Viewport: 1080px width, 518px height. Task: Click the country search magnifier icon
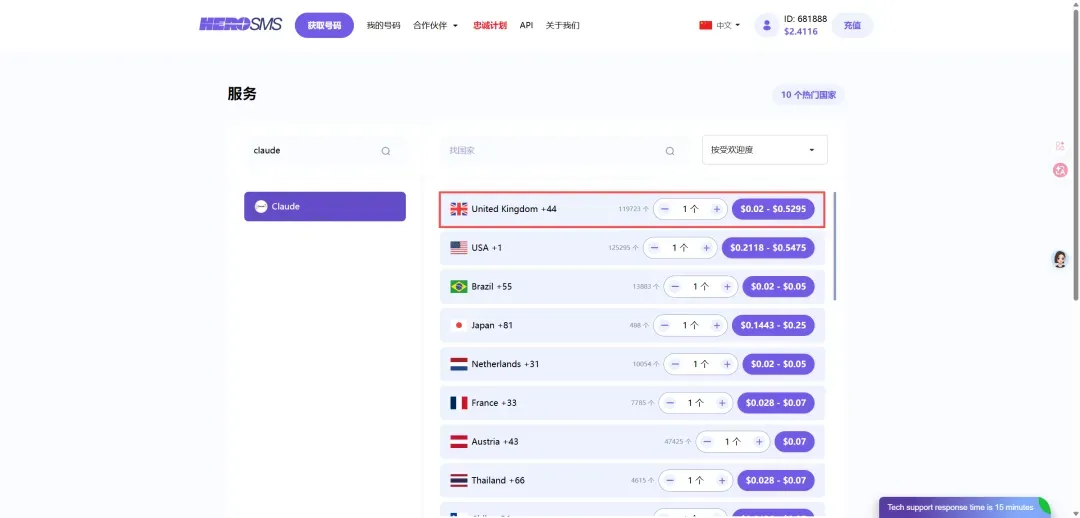pos(670,151)
